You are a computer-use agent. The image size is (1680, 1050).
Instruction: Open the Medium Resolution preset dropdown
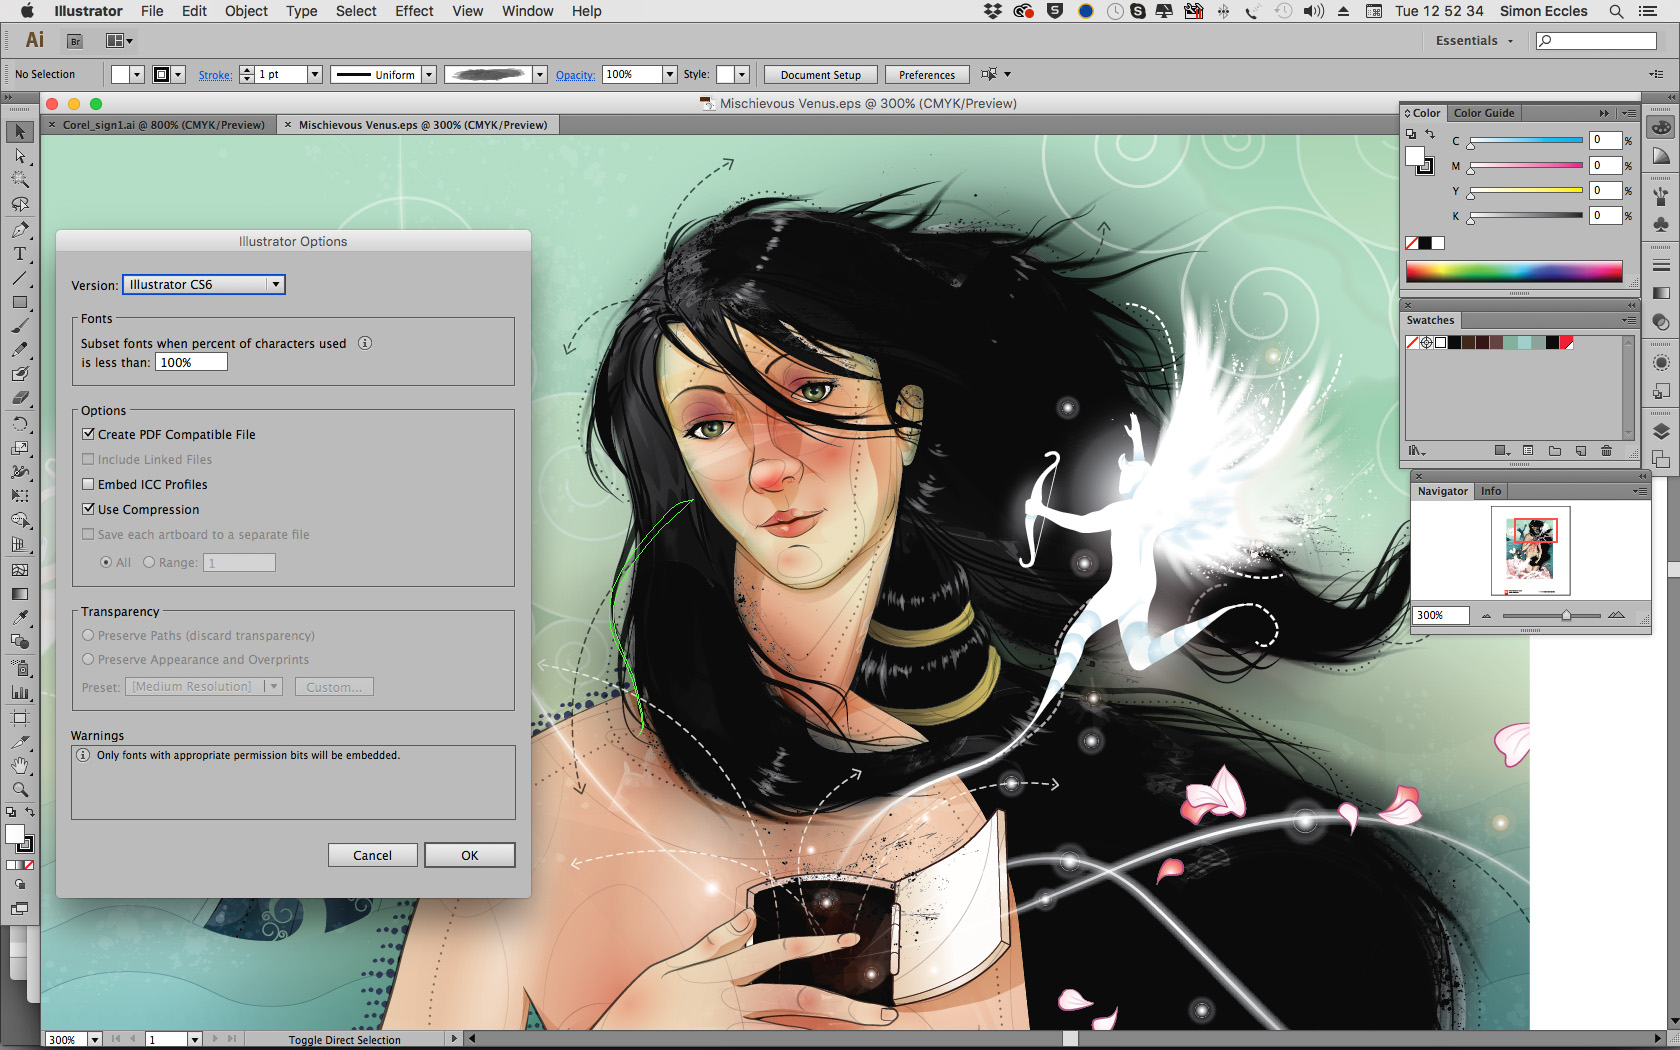pos(204,687)
